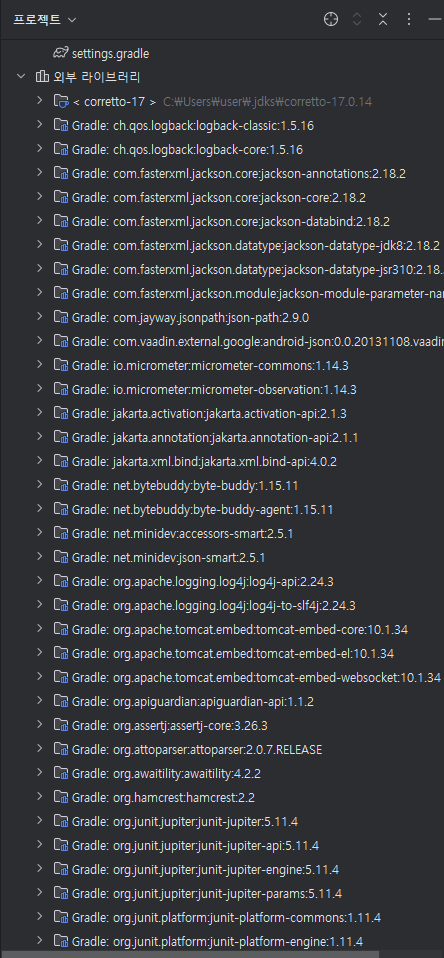This screenshot has width=444, height=958.
Task: Select junit-jupiter-engine:5.11.4 row
Action: [x=222, y=870]
